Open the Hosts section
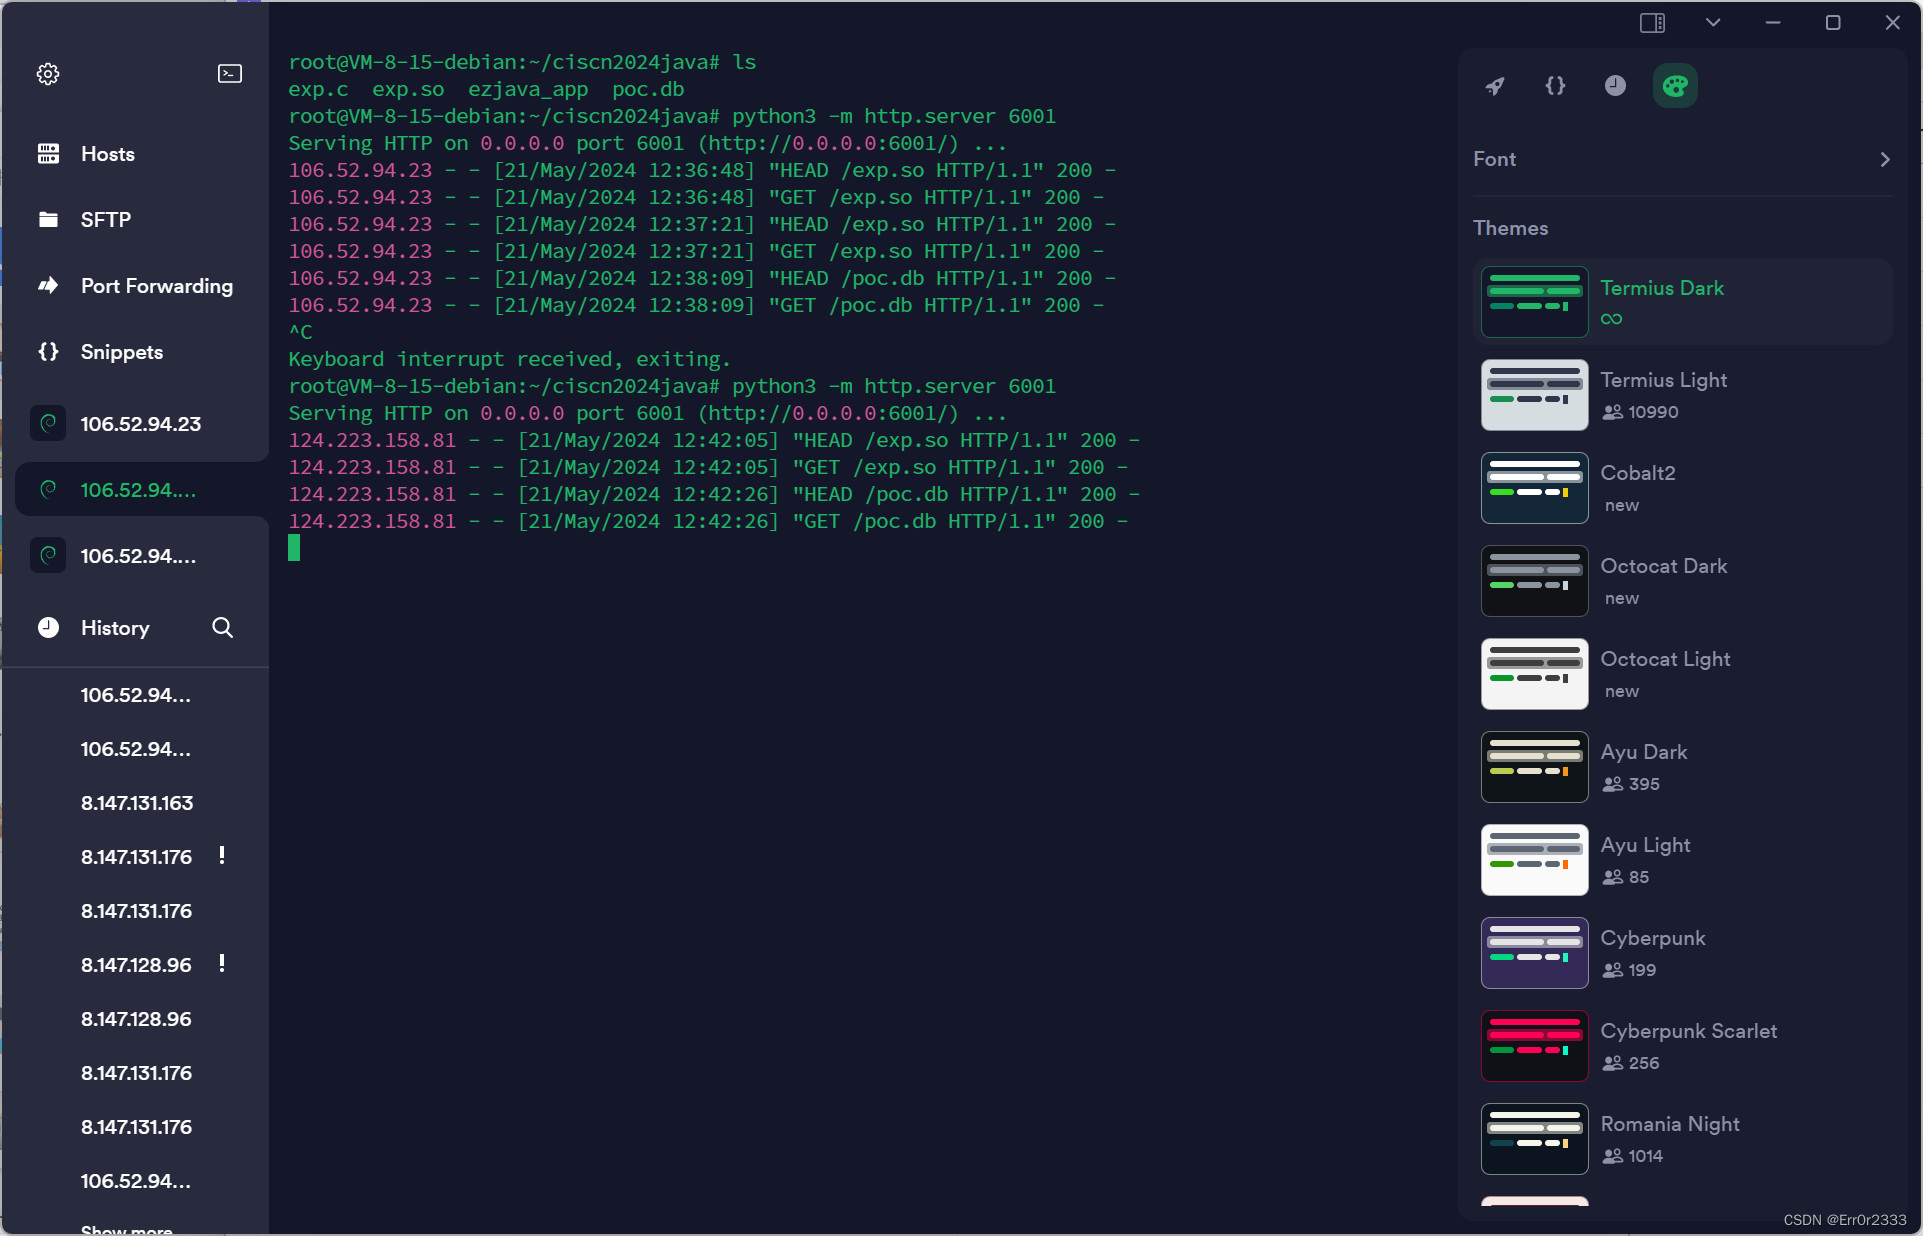 108,154
